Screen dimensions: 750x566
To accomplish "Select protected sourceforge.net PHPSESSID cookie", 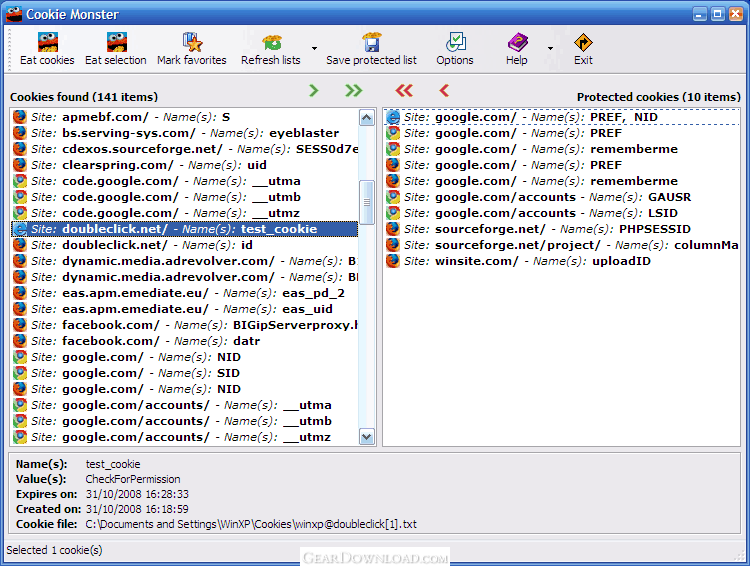I will [x=562, y=229].
